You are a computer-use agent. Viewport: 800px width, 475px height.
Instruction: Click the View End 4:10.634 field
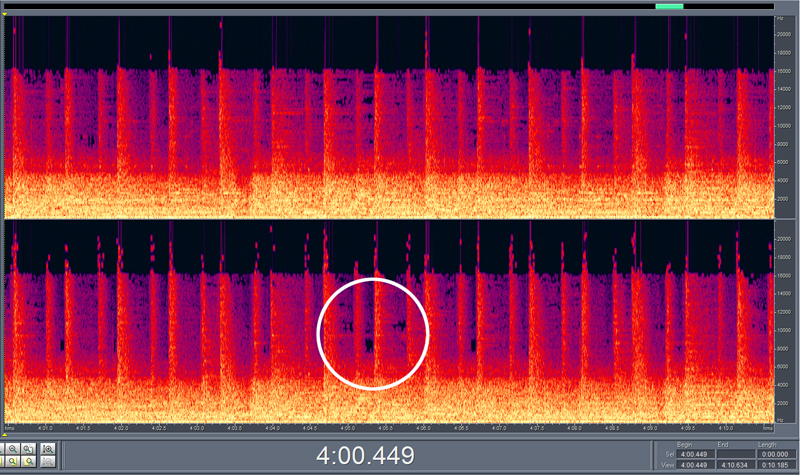735,464
